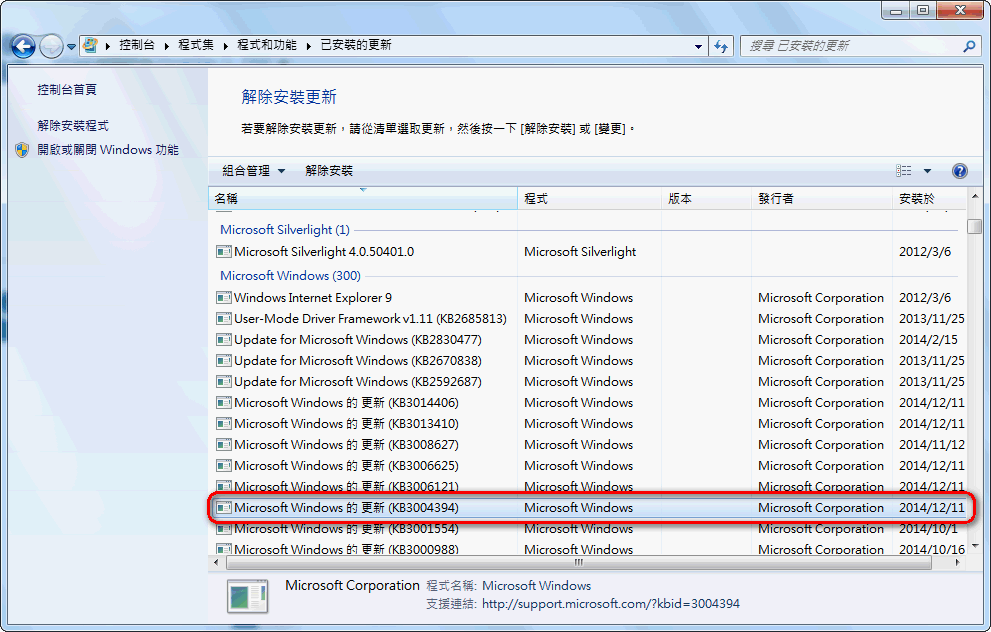This screenshot has height=632, width=991.
Task: Click the horizontal scrollbar left arrow
Action: click(x=217, y=562)
